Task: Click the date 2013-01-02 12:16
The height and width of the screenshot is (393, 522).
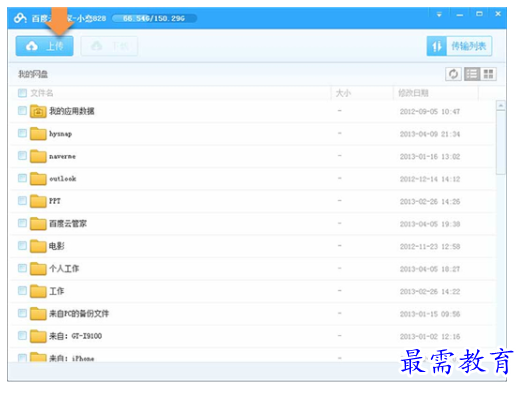Action: coord(430,337)
